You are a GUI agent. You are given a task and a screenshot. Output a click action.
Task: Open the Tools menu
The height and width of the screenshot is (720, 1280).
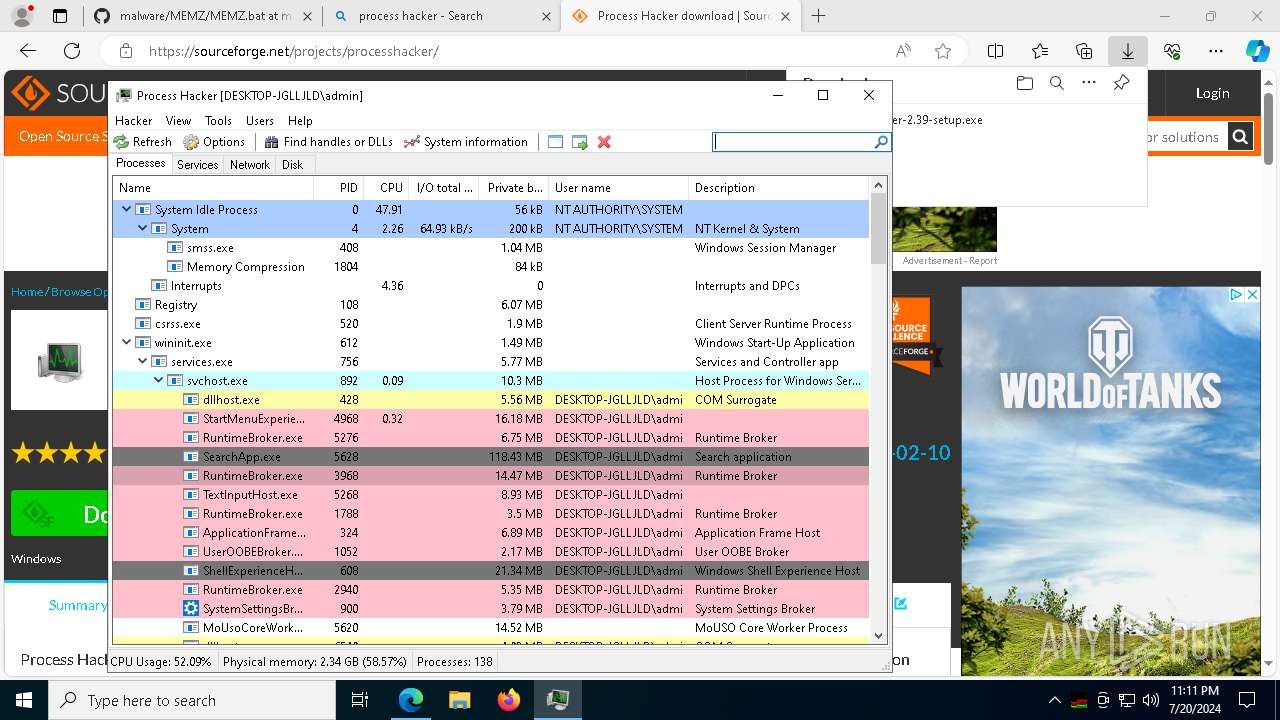218,120
